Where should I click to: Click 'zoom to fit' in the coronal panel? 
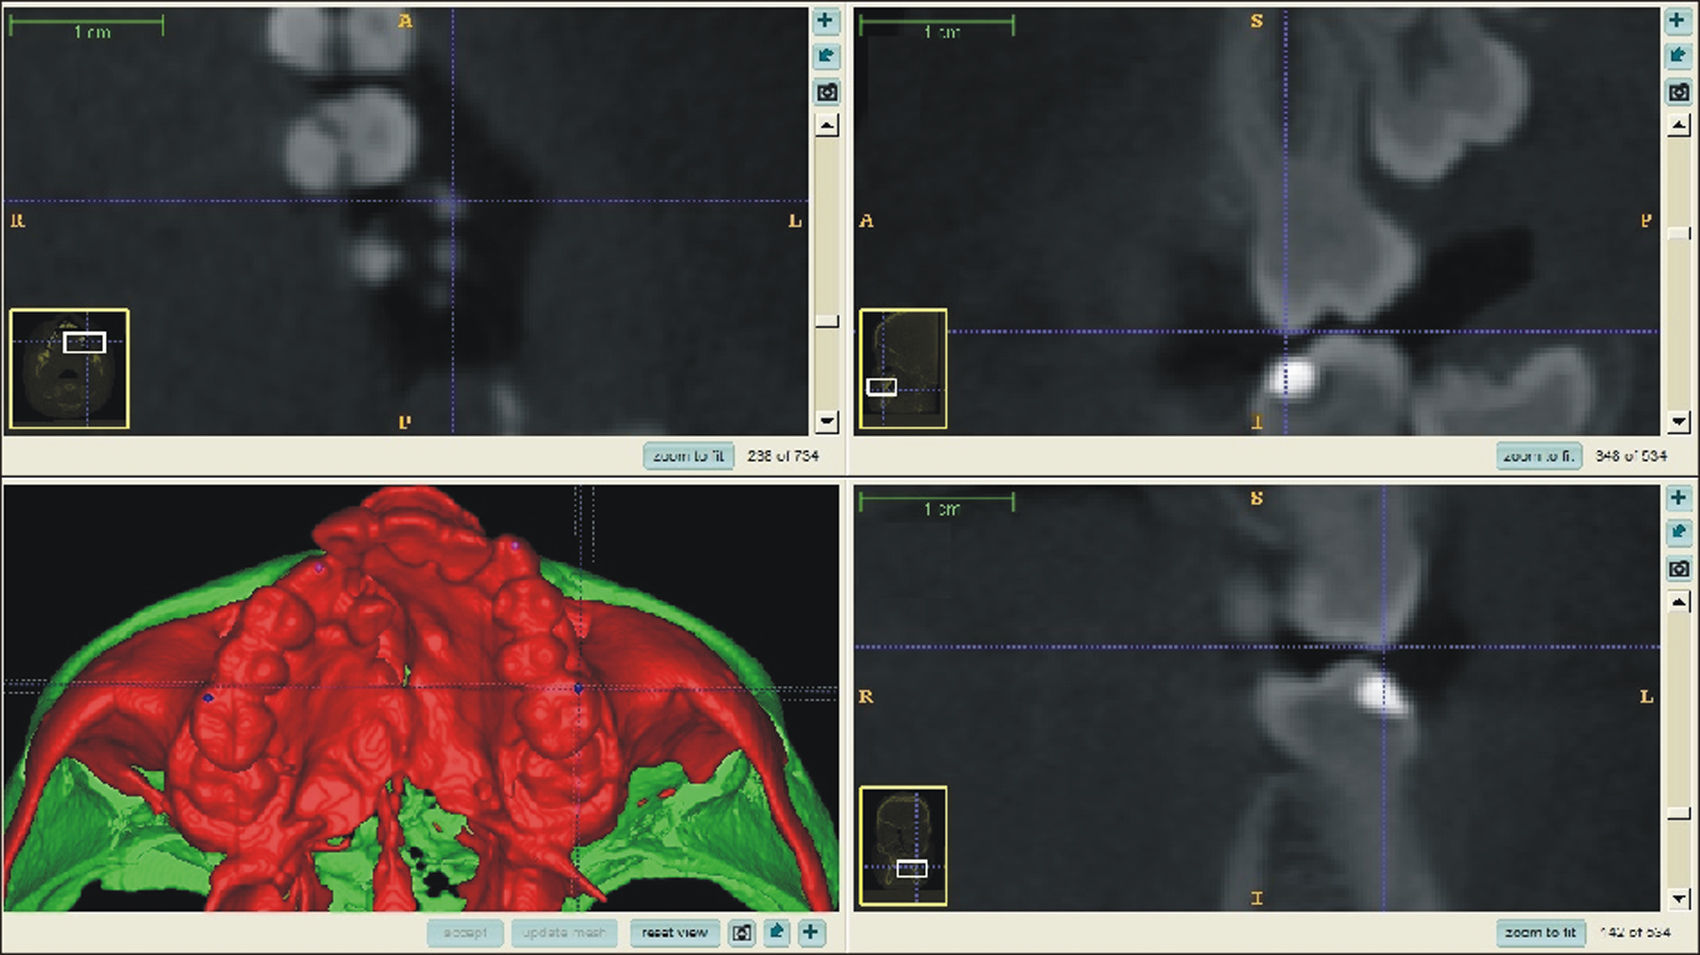coord(1539,933)
